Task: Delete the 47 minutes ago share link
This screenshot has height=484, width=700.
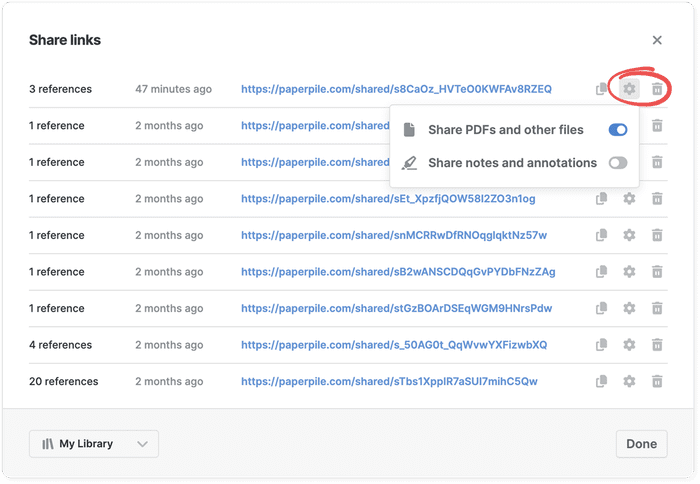Action: click(x=657, y=89)
